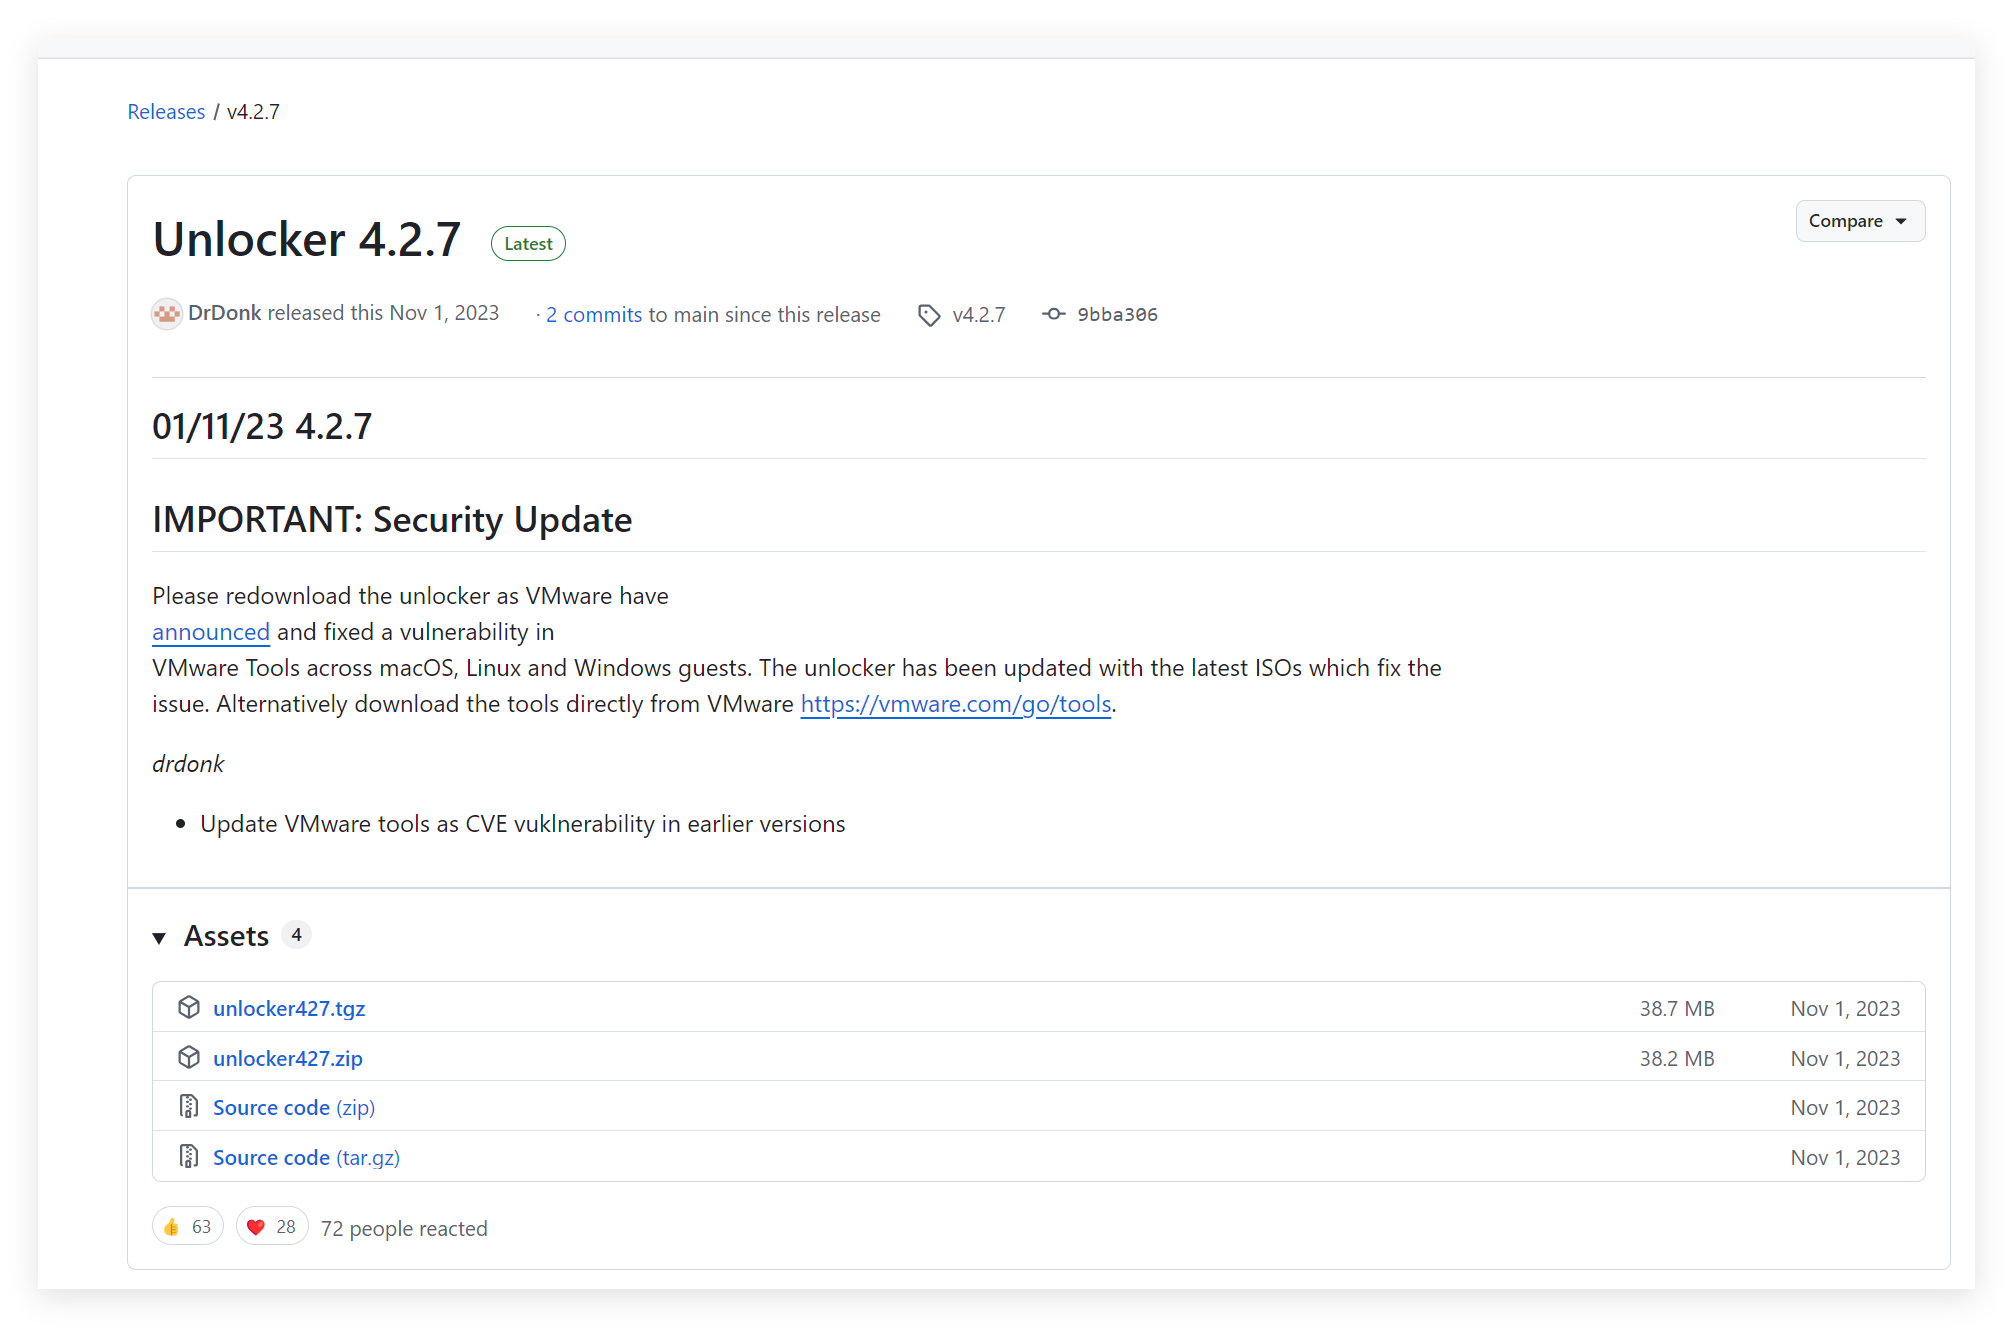
Task: Download unlocker427.tgz
Action: point(289,1008)
